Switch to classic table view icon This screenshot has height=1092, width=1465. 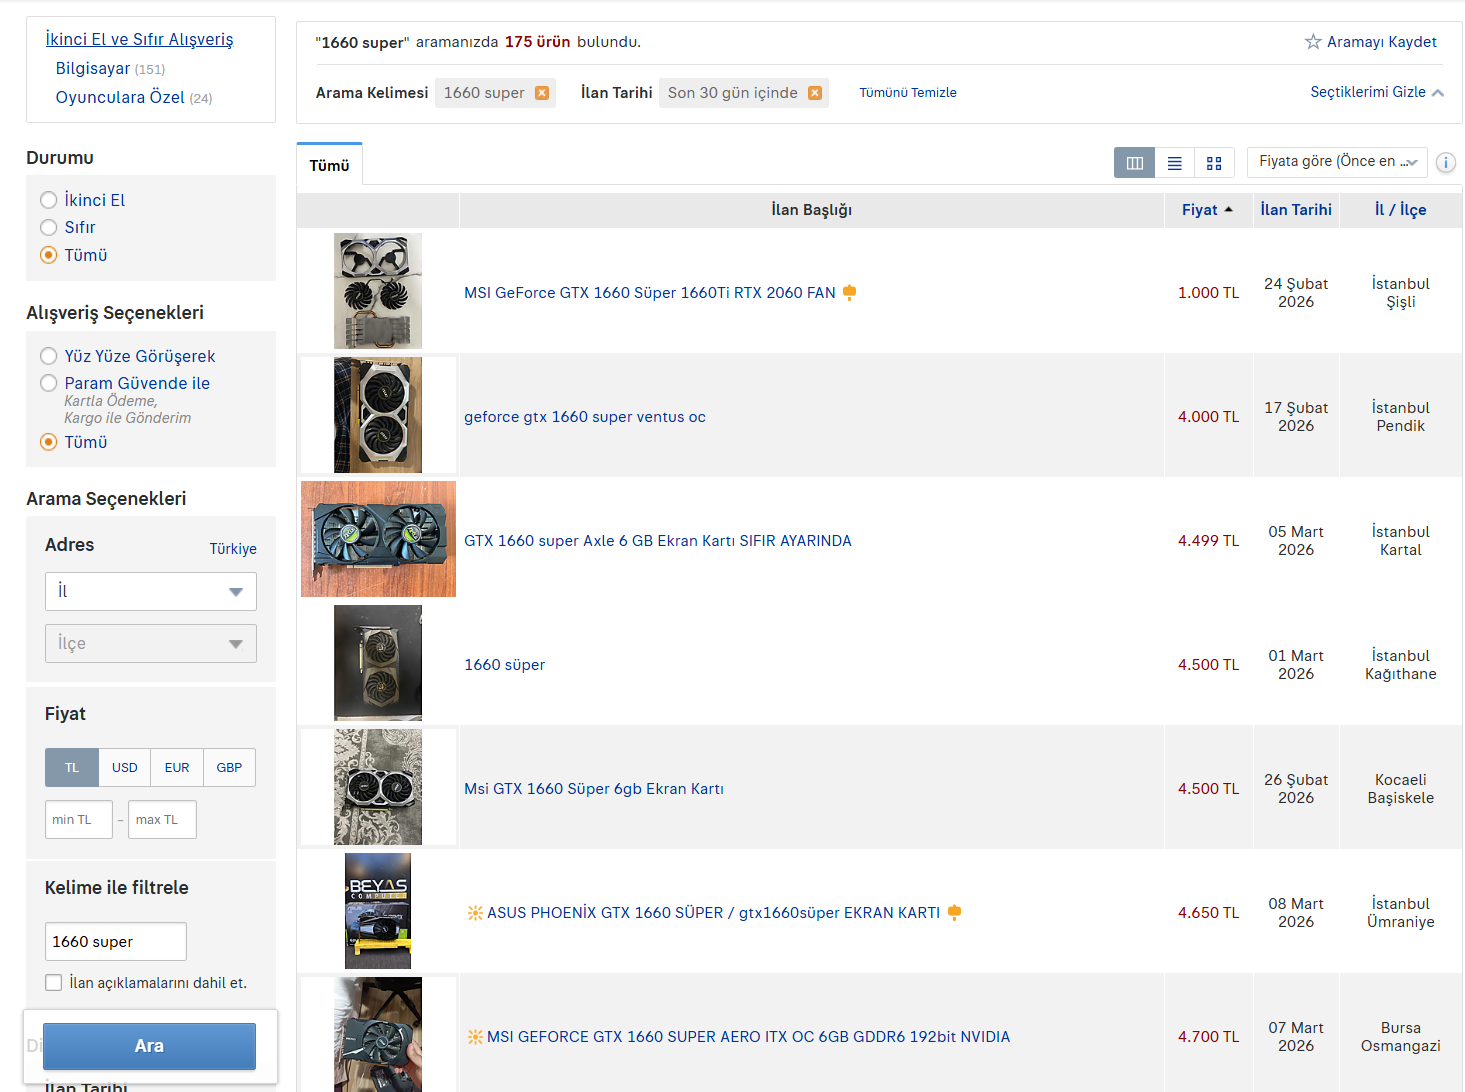1134,162
